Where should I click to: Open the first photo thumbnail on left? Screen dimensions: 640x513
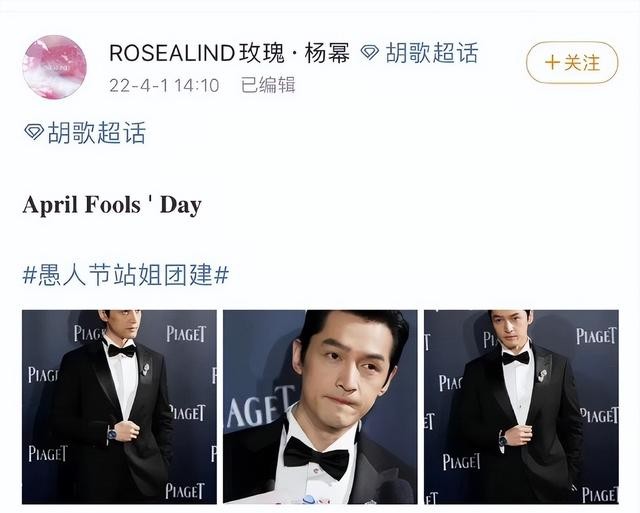[119, 407]
